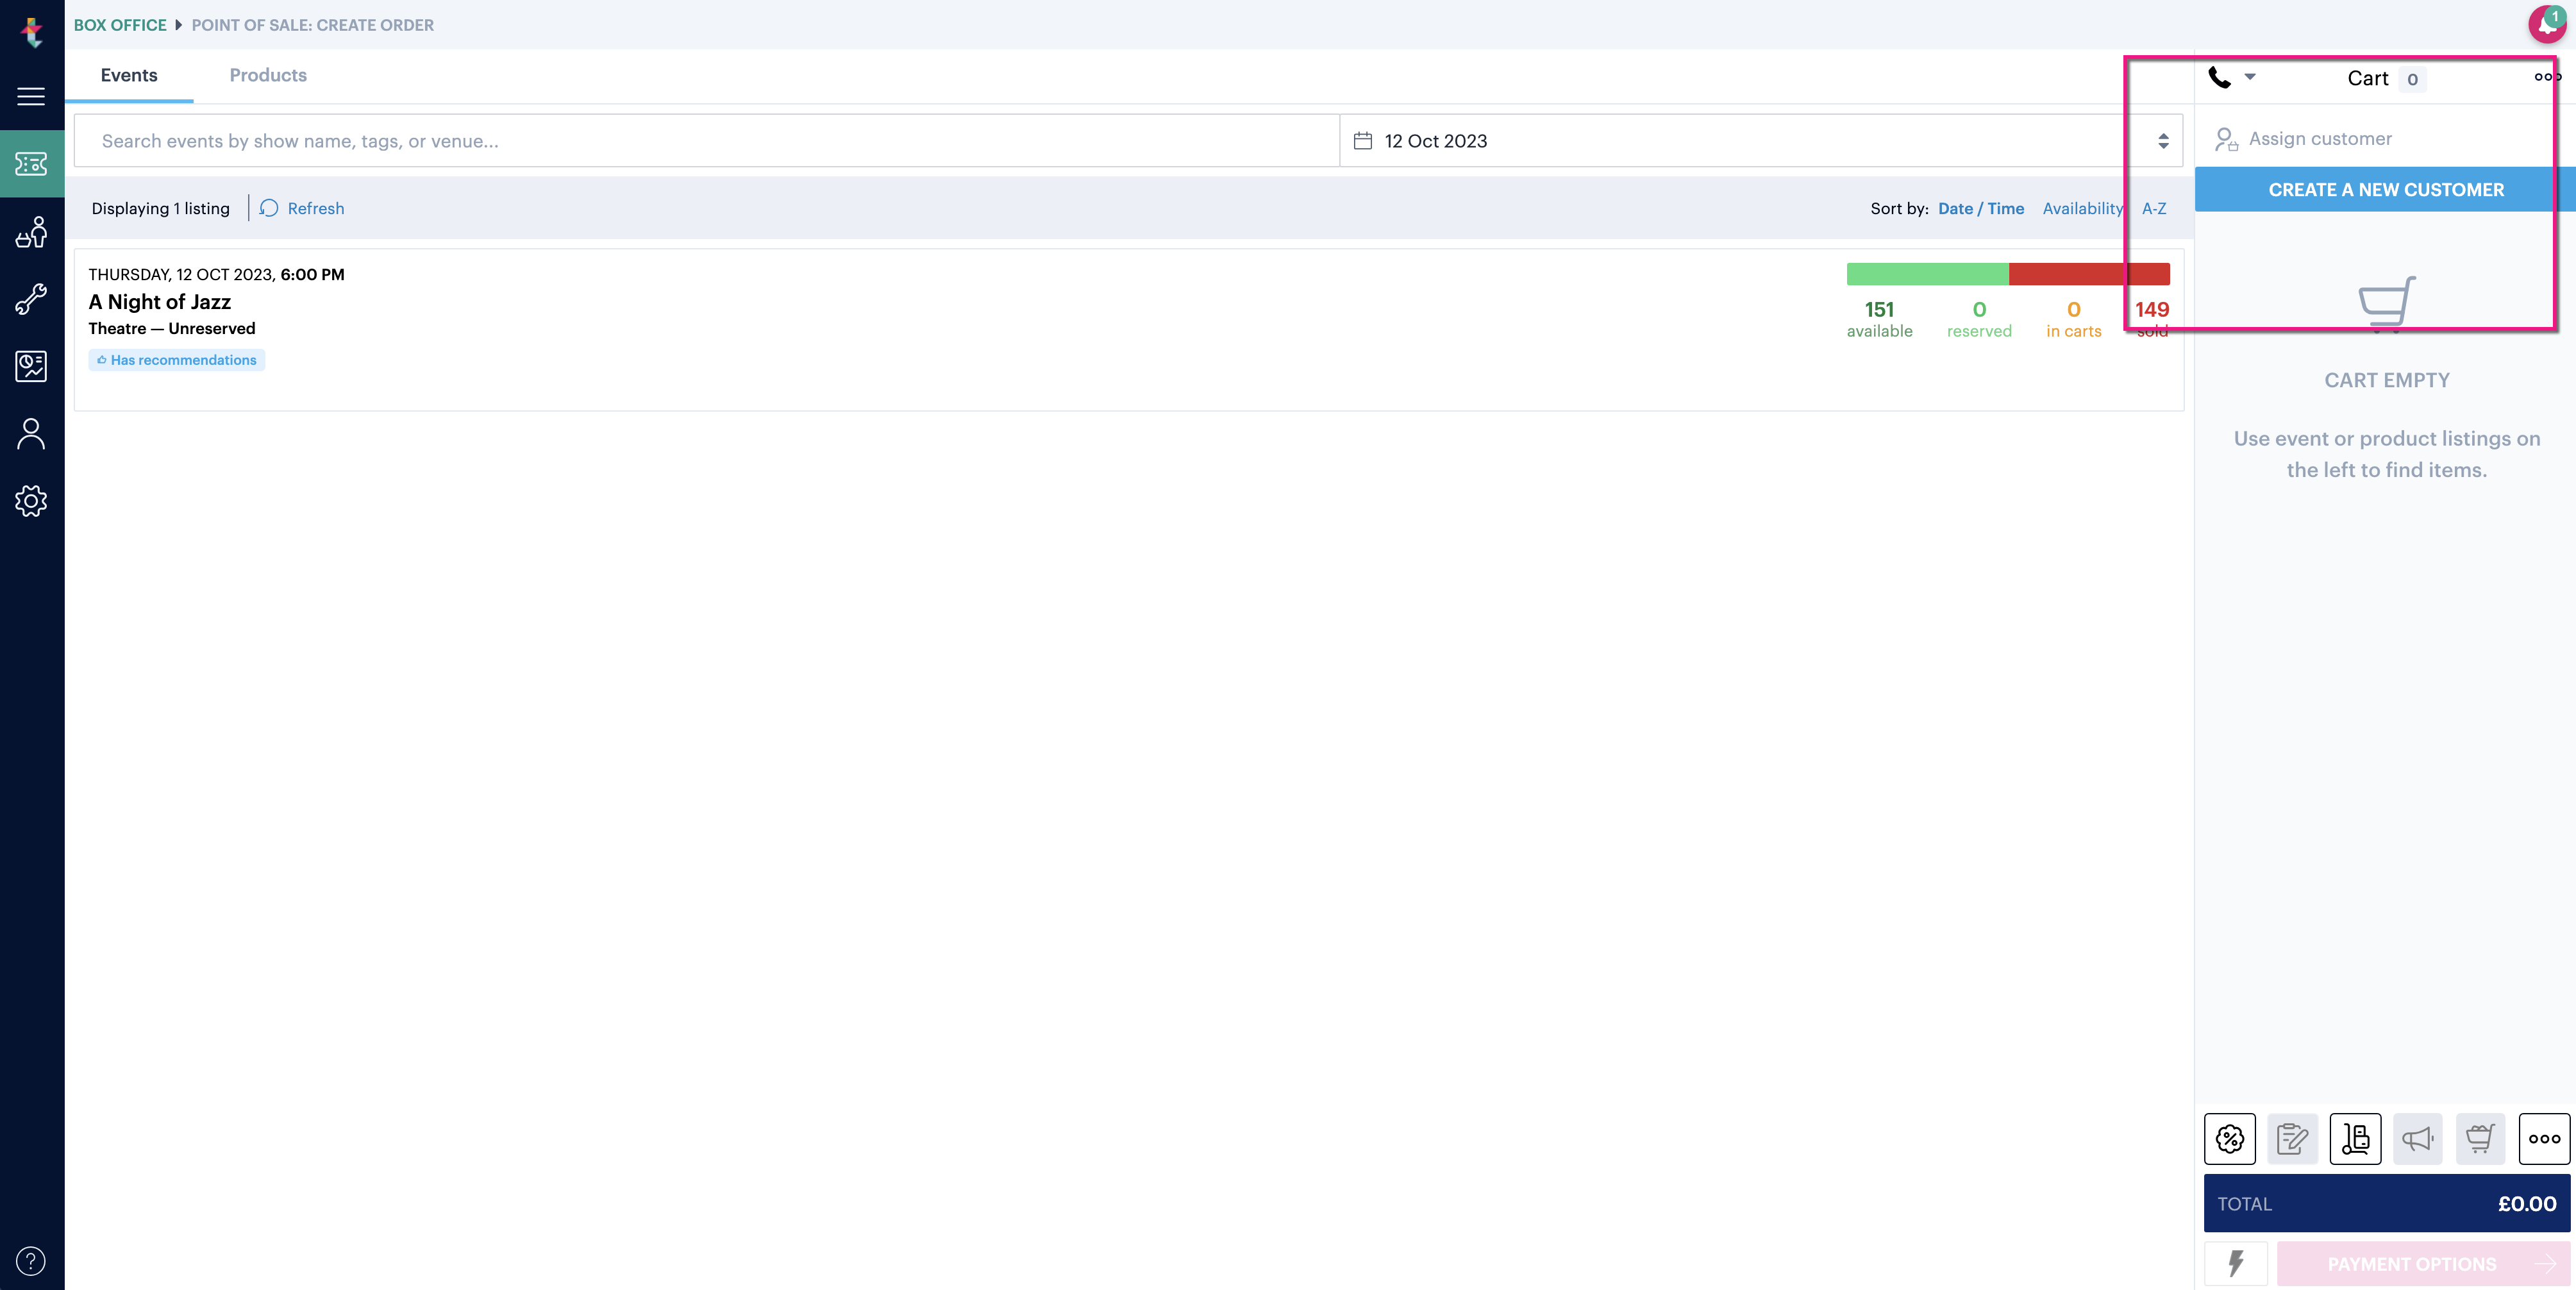
Task: Switch to the Events tab
Action: (x=129, y=75)
